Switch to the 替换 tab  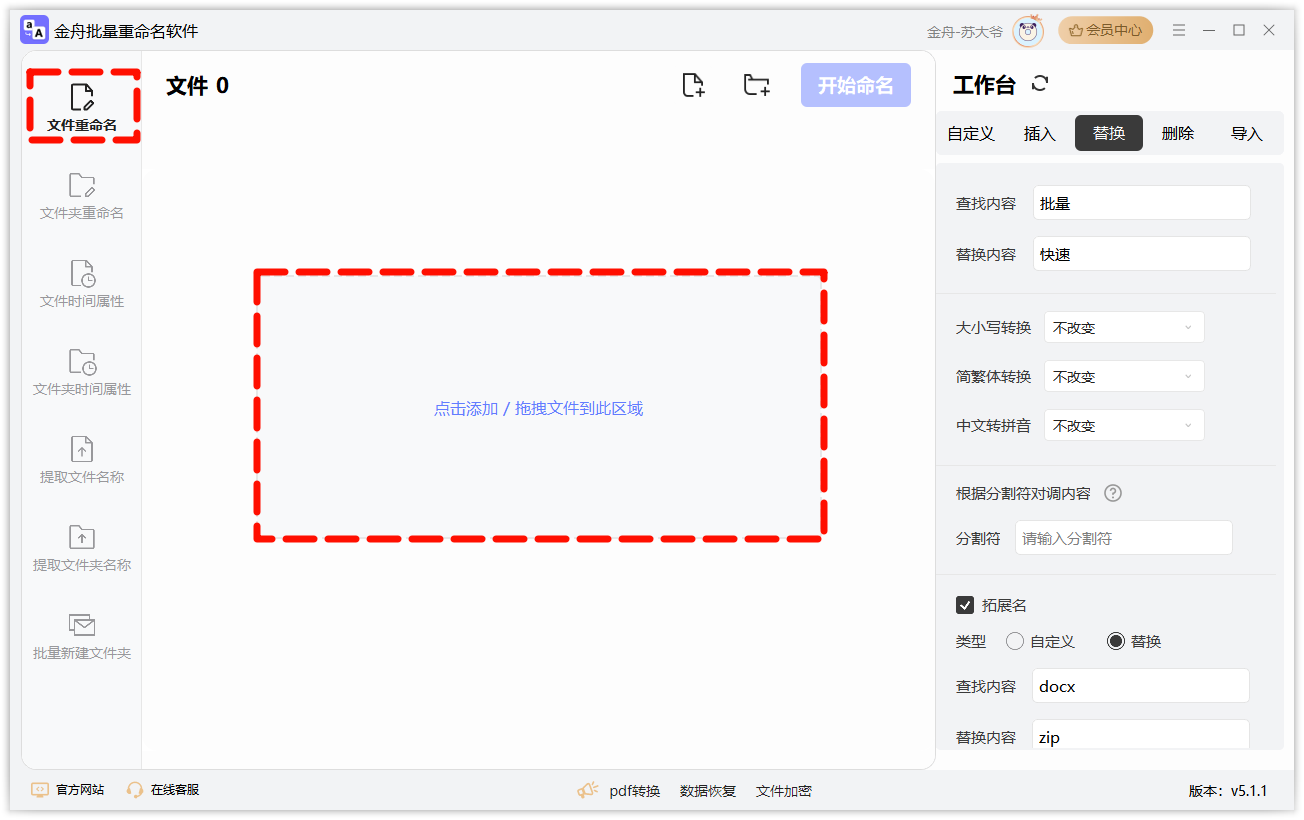(1109, 133)
